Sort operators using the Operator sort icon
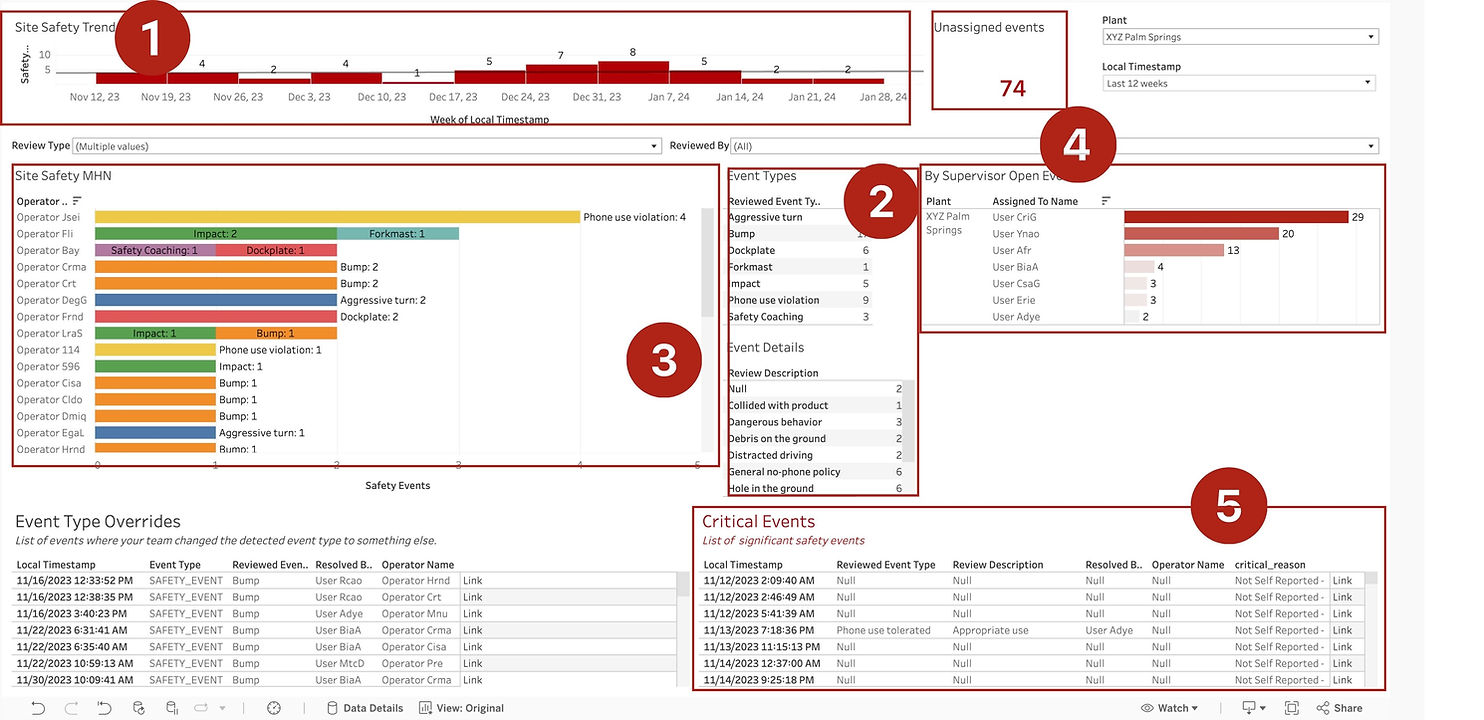Screen dimensions: 1484x720 pyautogui.click(x=78, y=201)
